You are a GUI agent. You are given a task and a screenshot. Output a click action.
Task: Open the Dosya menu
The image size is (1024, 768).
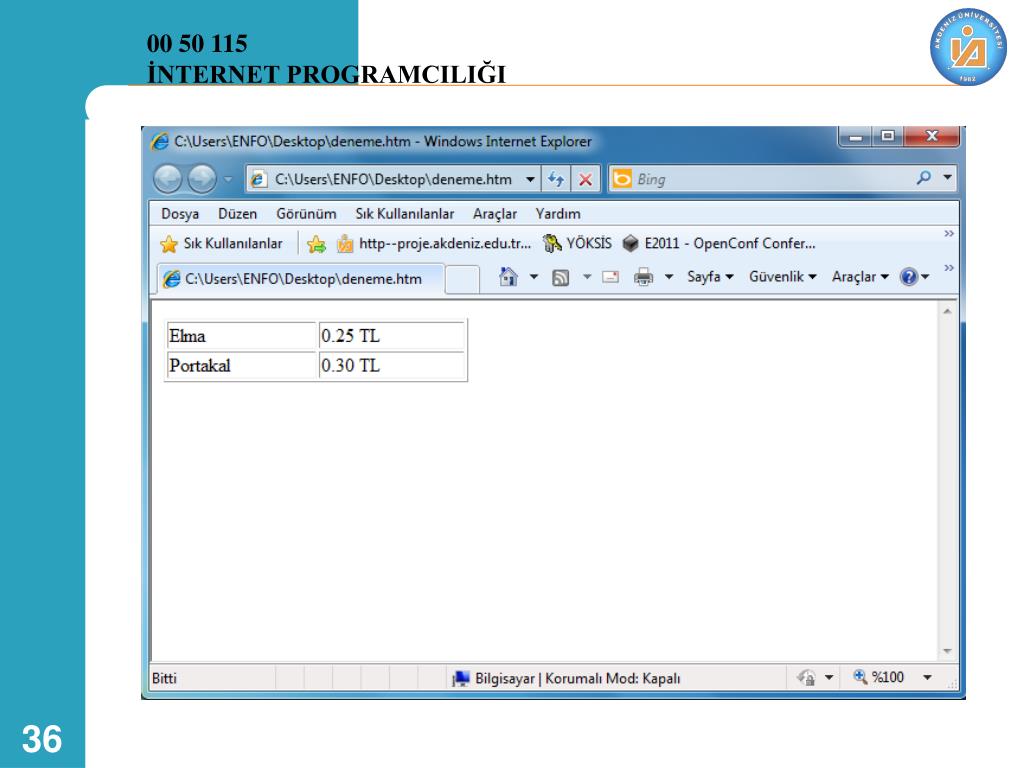coord(180,214)
